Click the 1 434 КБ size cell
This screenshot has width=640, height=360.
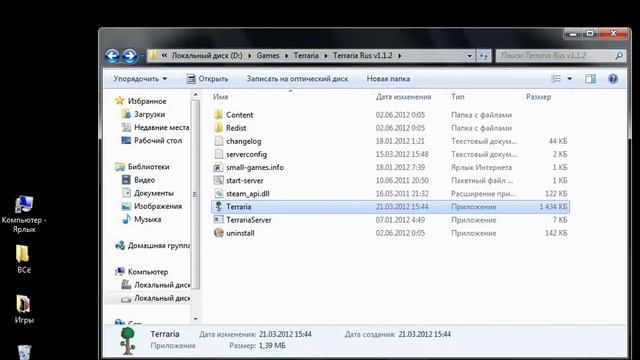tap(553, 207)
